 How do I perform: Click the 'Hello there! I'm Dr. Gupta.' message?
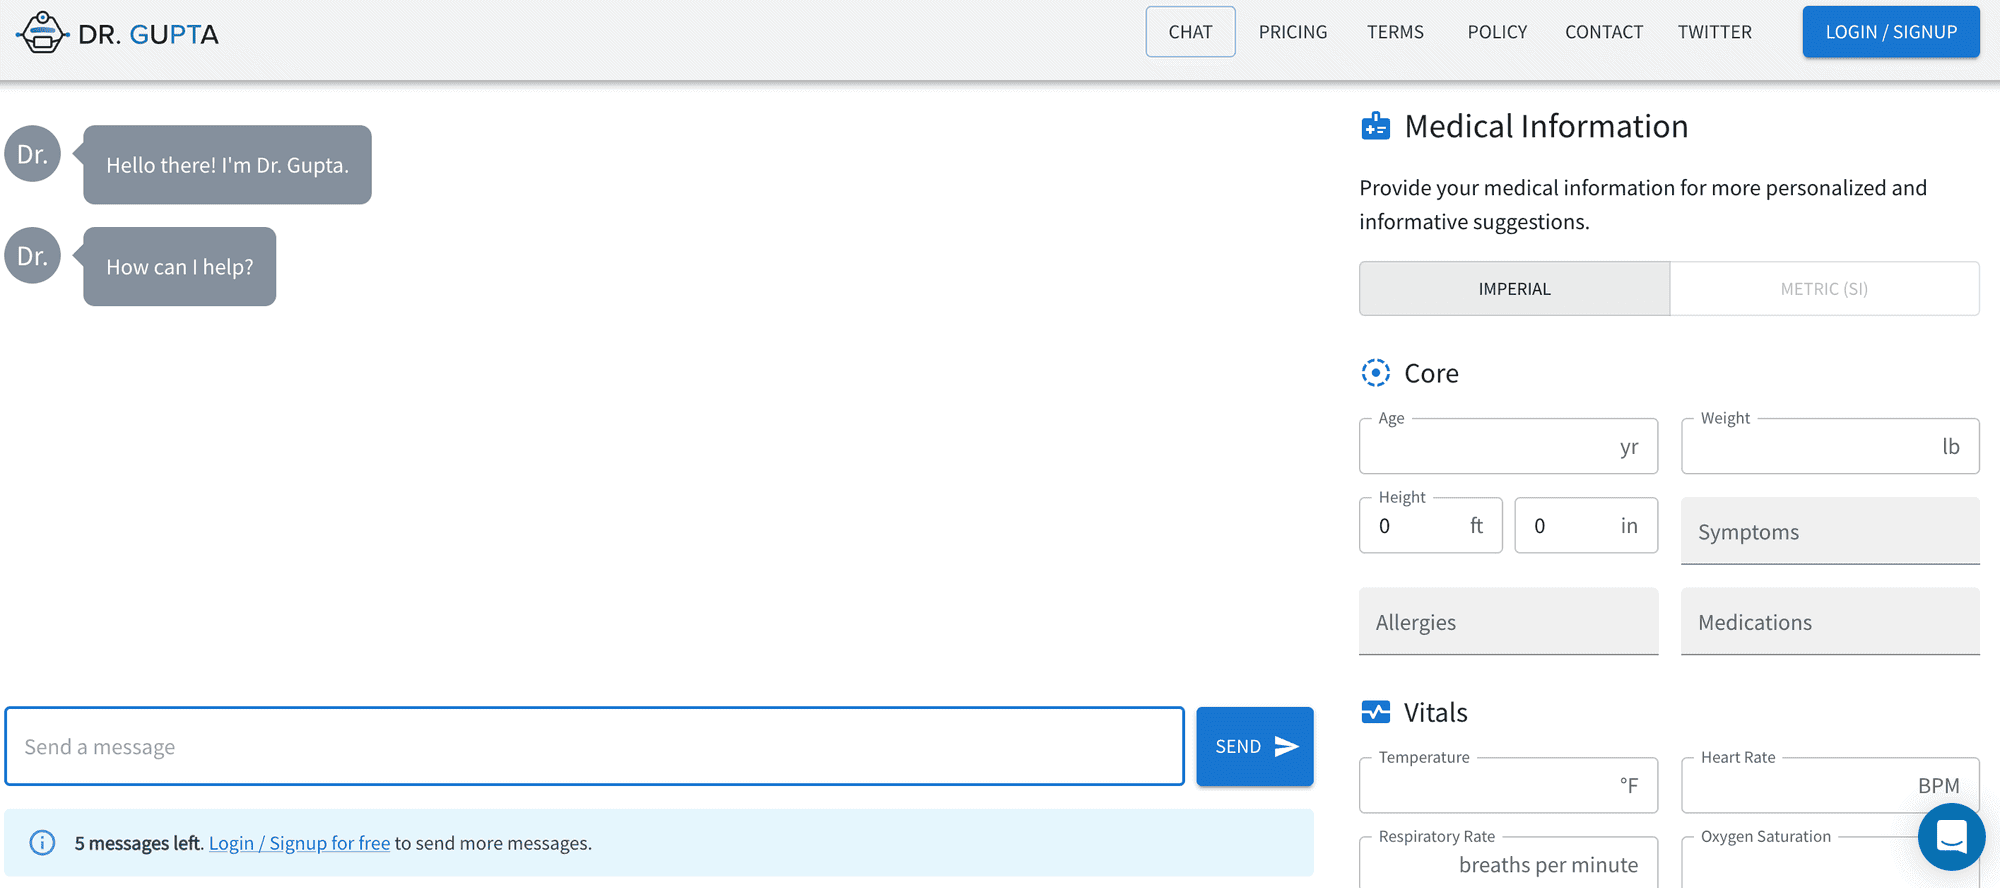click(x=227, y=165)
